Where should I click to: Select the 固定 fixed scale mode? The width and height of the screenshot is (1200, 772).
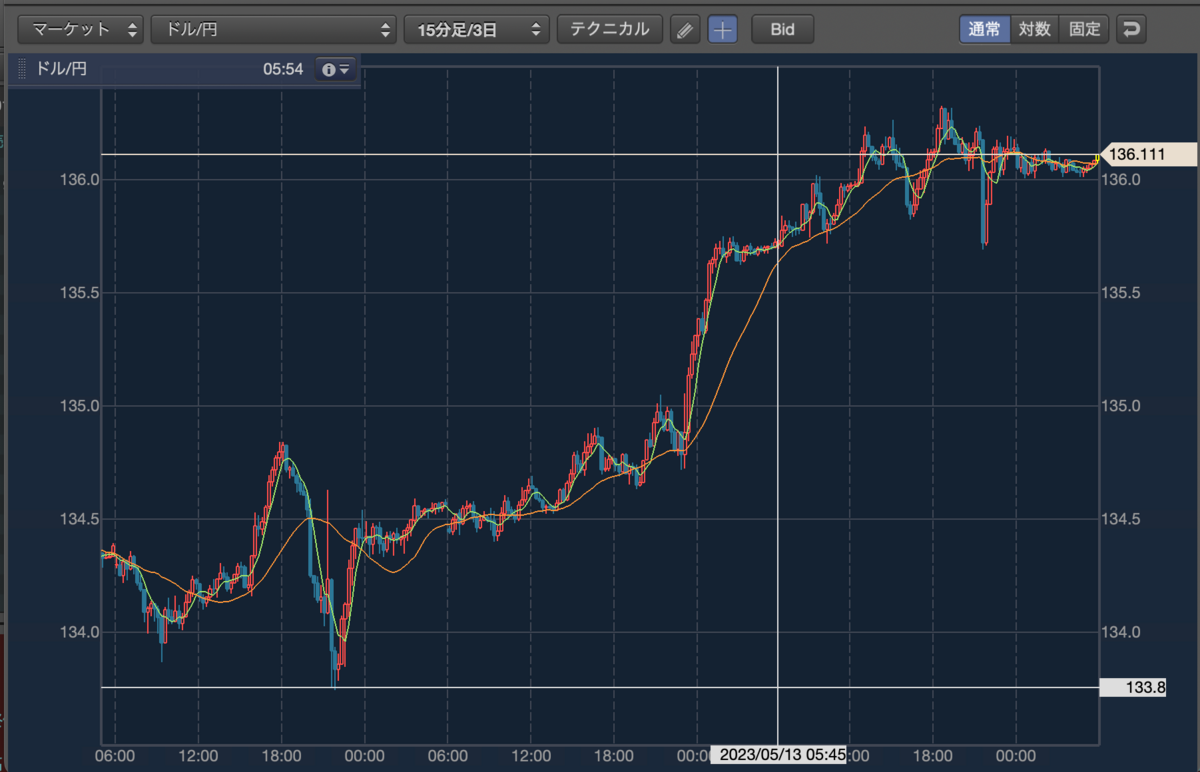(x=1084, y=29)
